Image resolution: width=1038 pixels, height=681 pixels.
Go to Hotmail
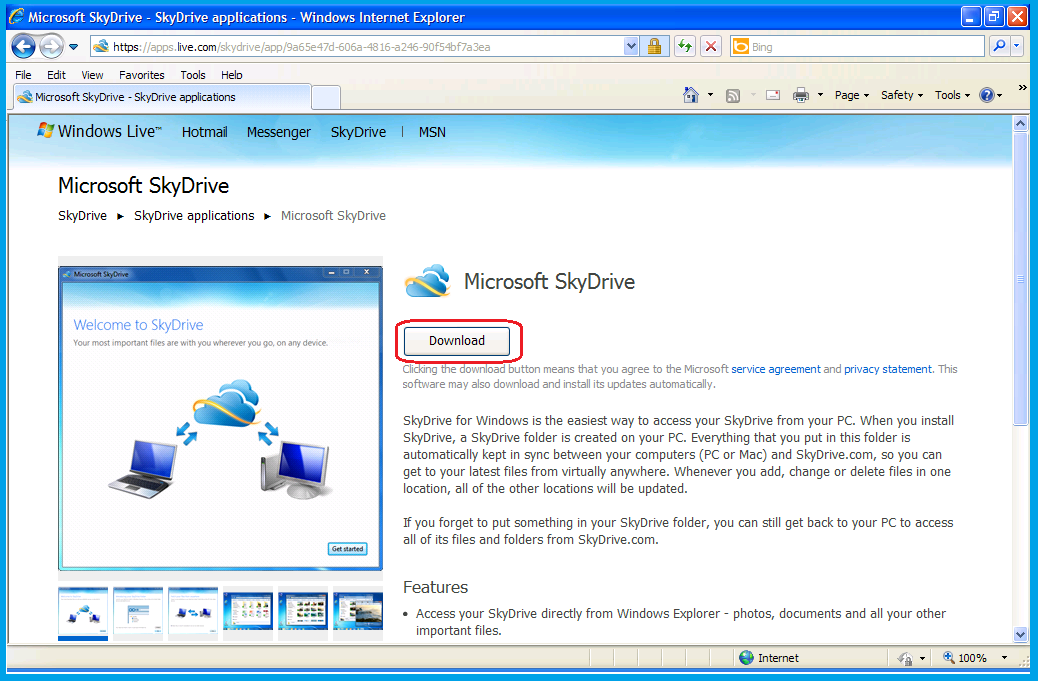pos(205,132)
